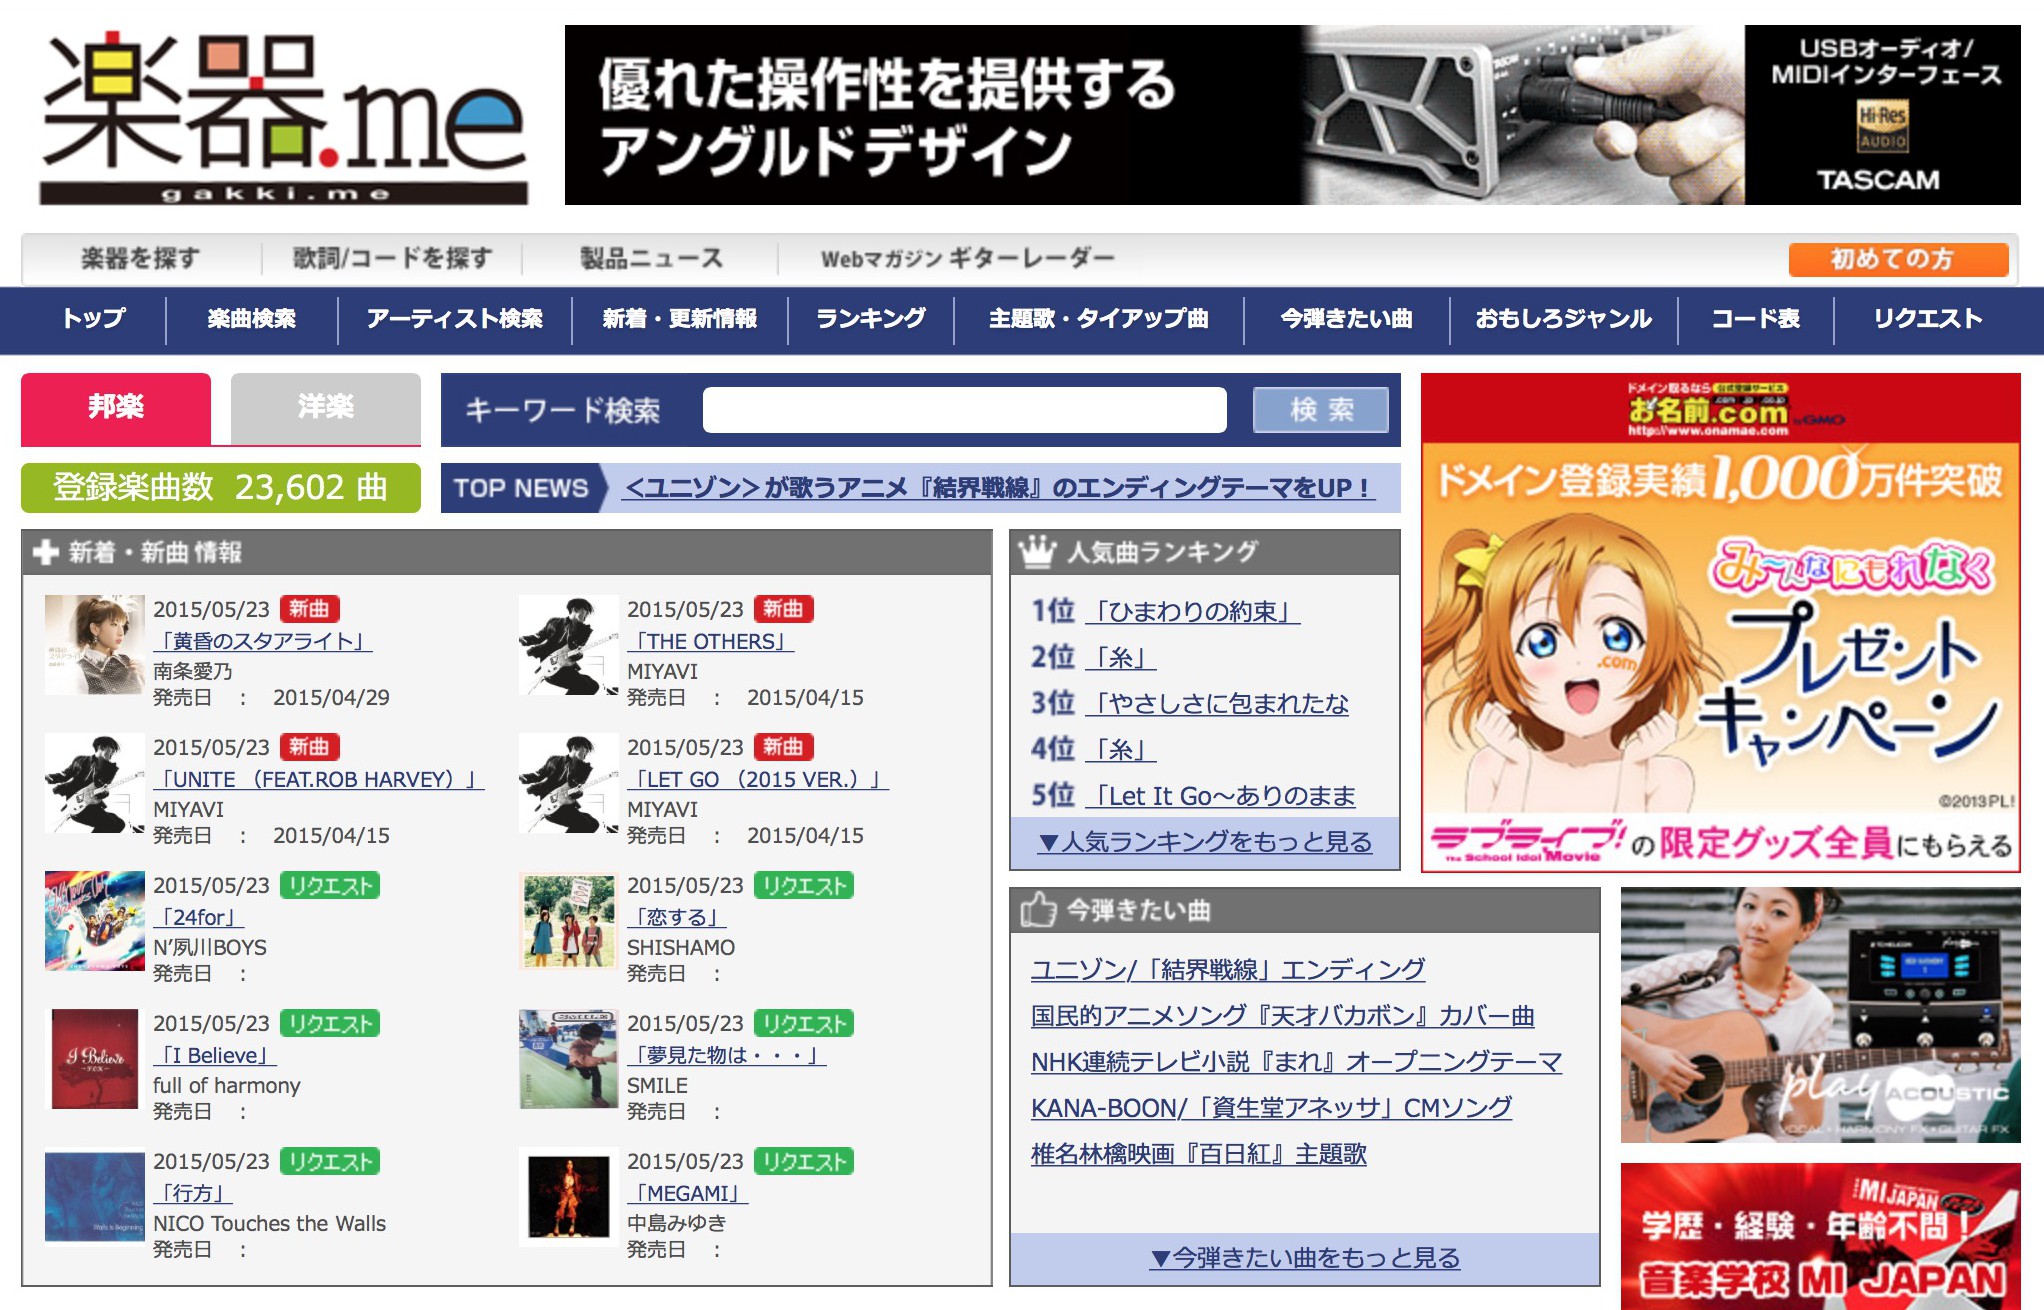The width and height of the screenshot is (2044, 1310).
Task: Open the play ACOUSTIC guitar ad
Action: pos(1821,1015)
